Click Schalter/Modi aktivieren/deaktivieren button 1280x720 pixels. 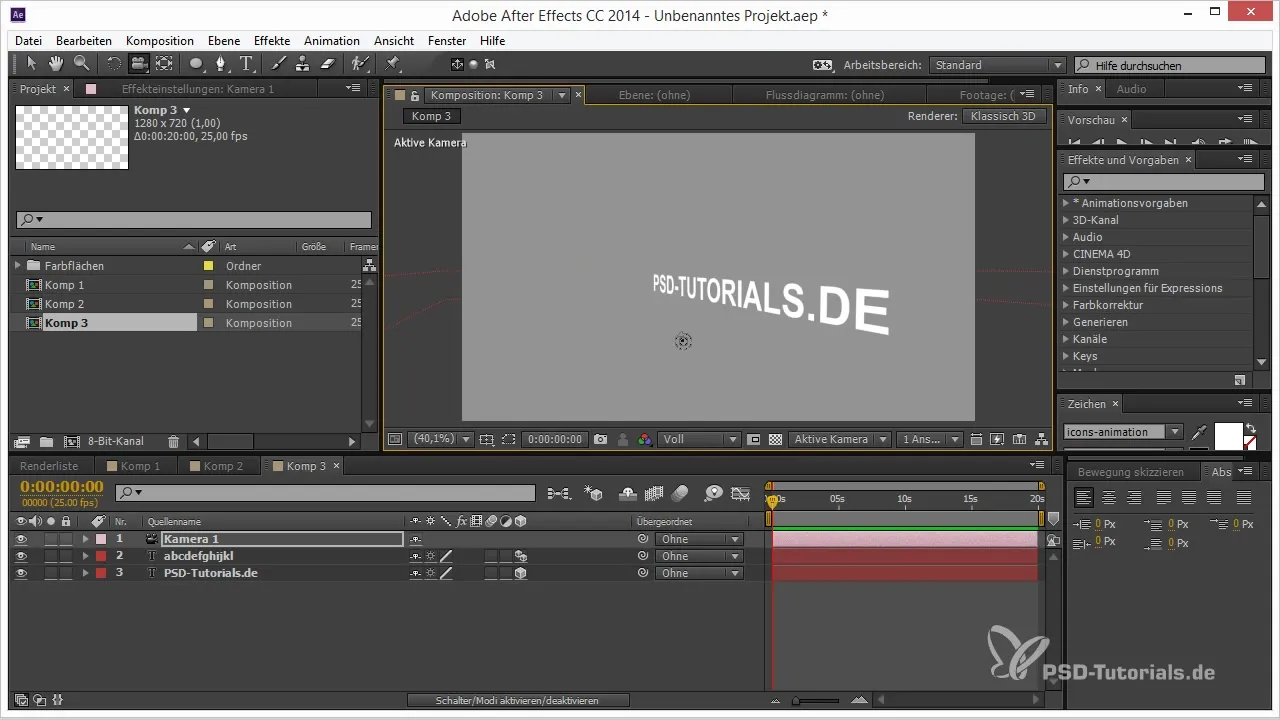tap(518, 700)
